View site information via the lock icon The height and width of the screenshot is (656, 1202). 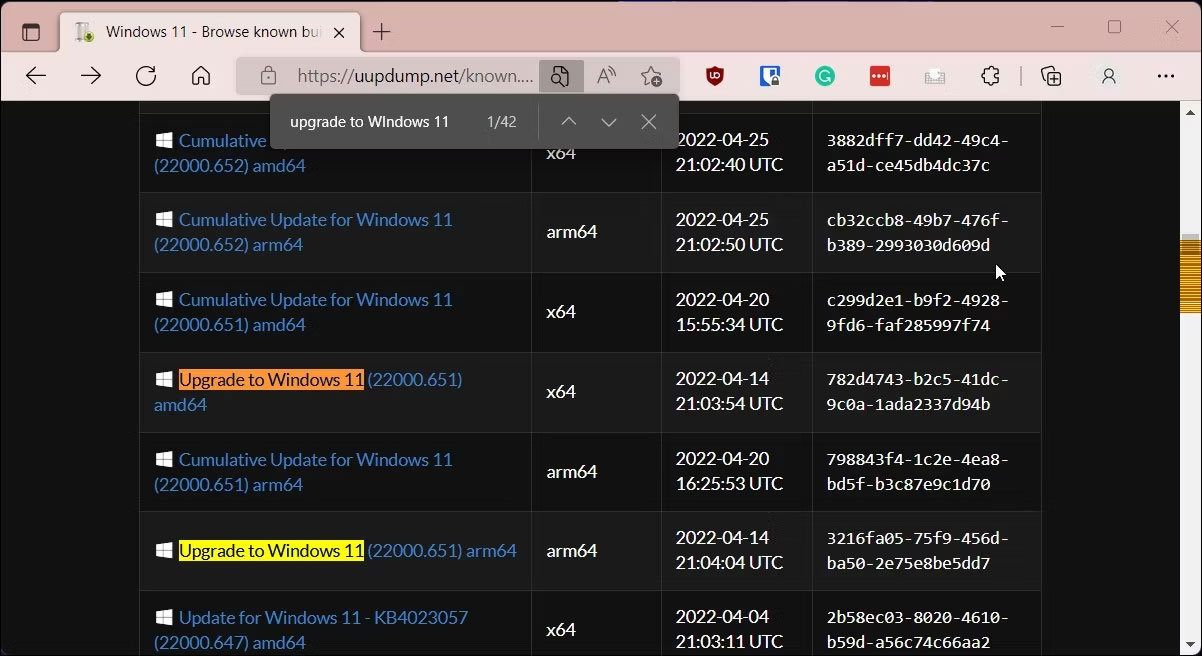tap(267, 75)
